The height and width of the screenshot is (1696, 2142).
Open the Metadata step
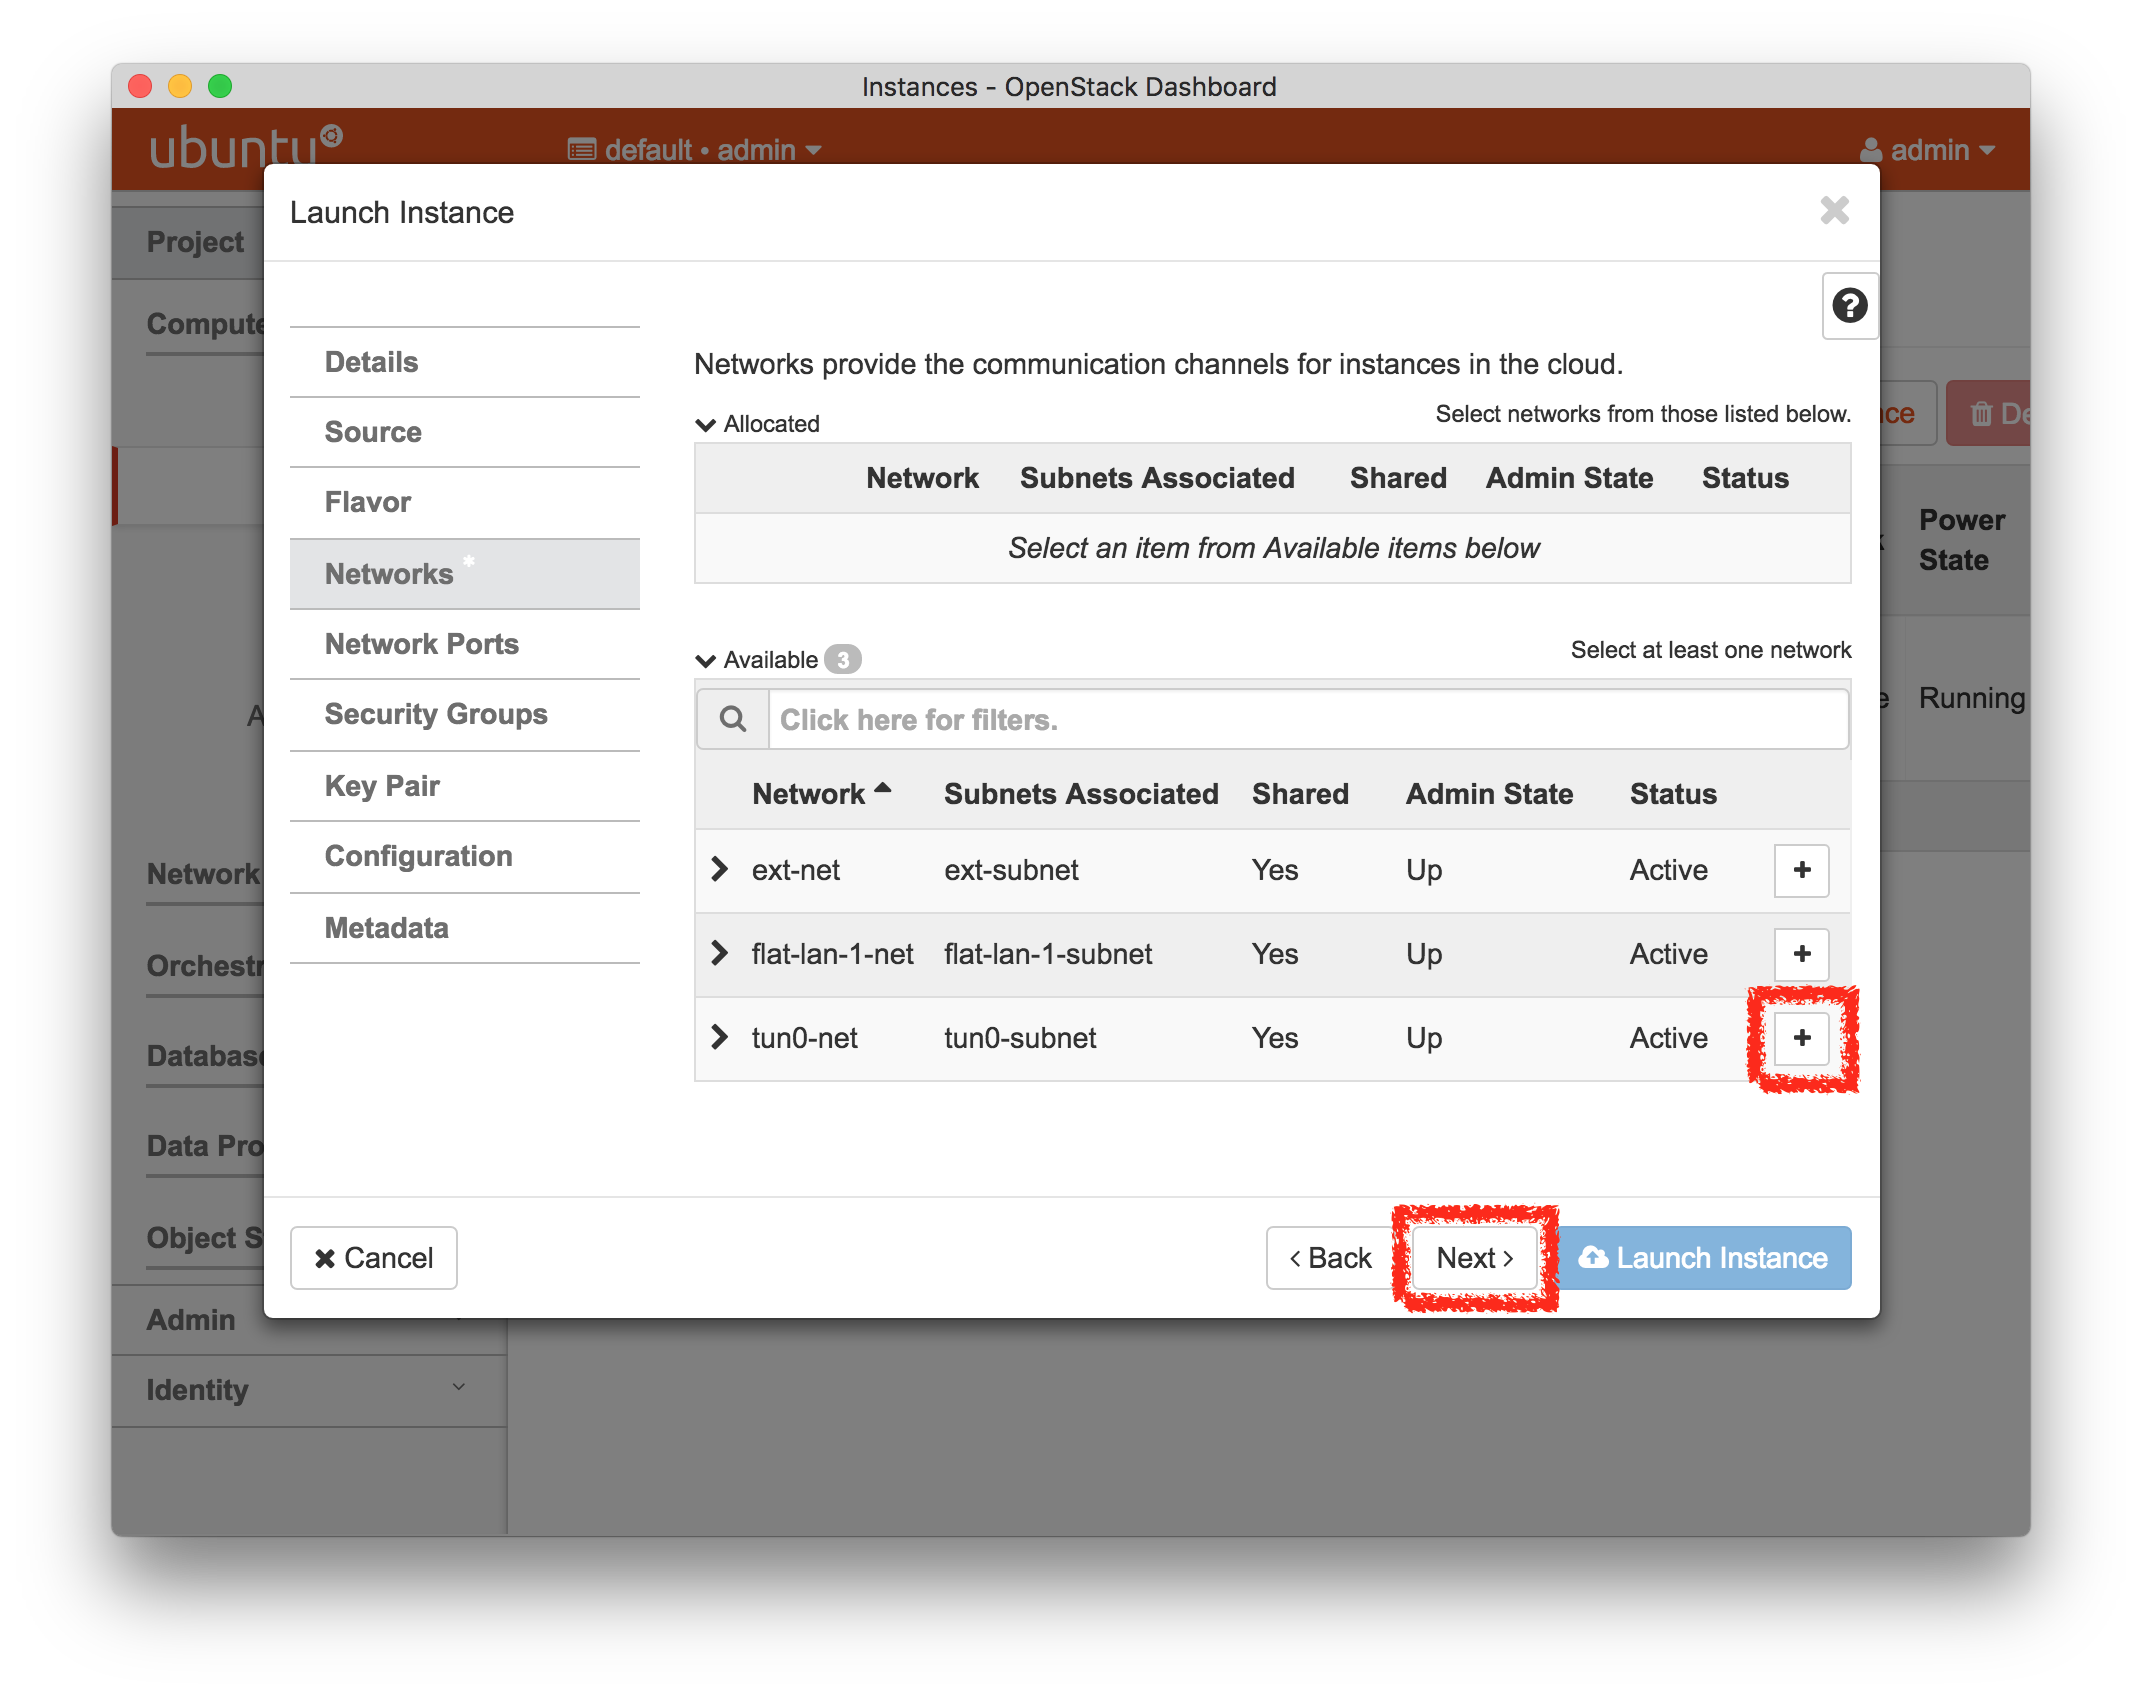(x=465, y=928)
